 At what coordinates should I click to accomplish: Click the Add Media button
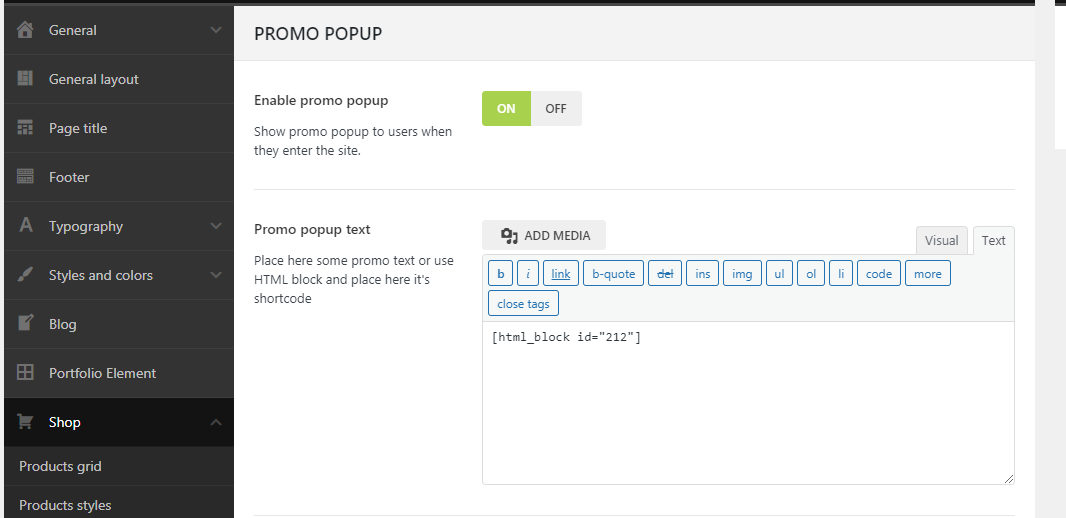click(x=544, y=235)
